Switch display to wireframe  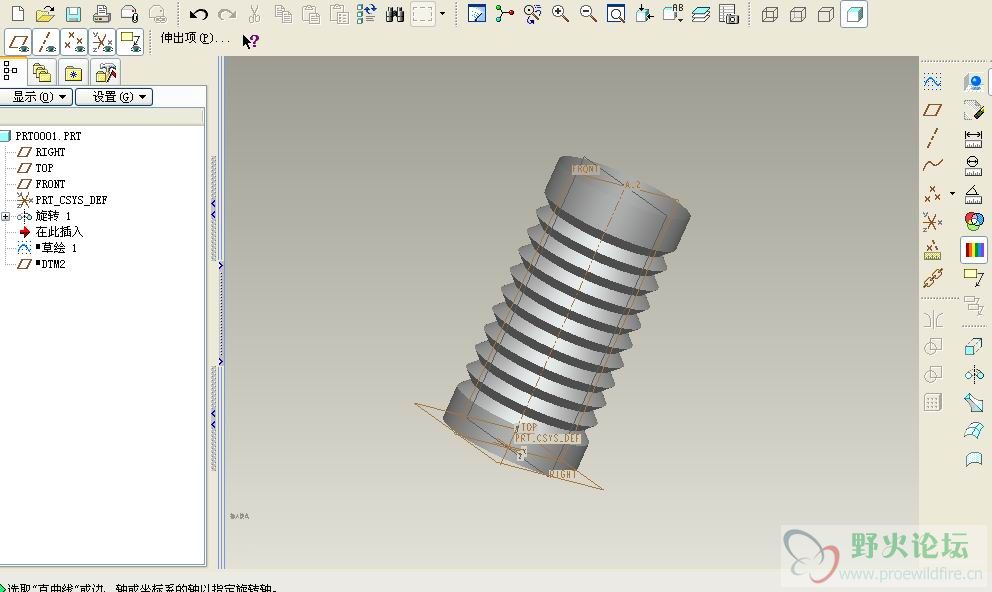tap(770, 14)
